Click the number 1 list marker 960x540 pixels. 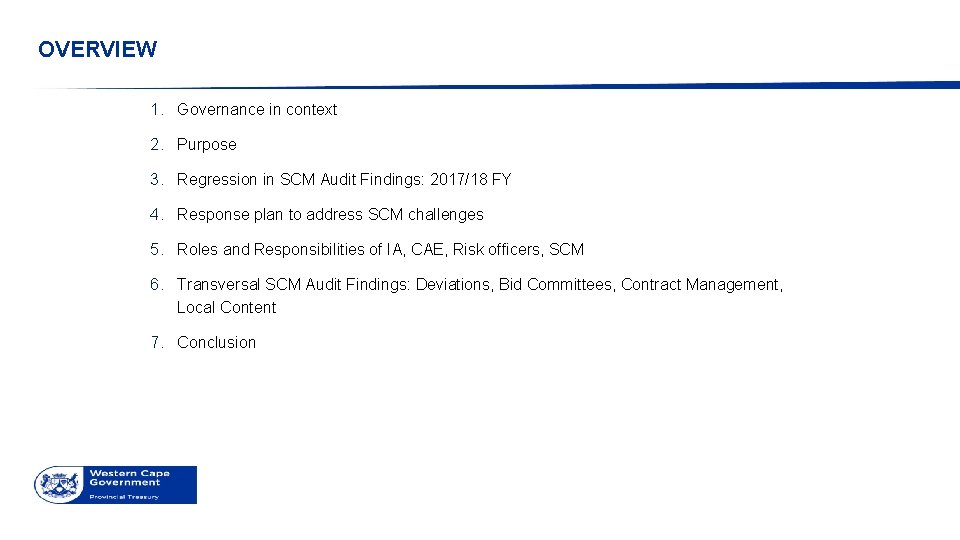[157, 110]
